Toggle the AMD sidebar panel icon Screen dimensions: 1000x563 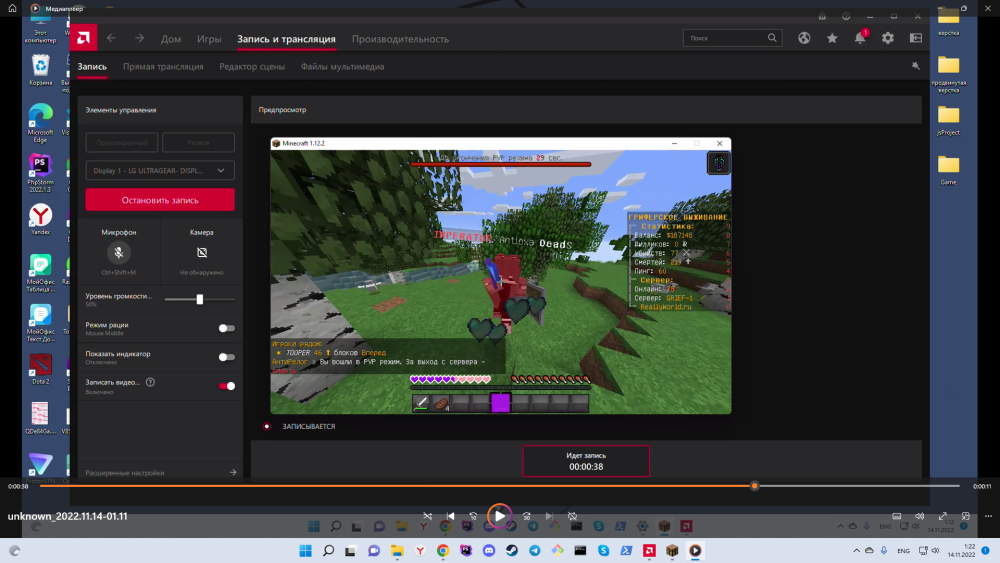point(916,38)
